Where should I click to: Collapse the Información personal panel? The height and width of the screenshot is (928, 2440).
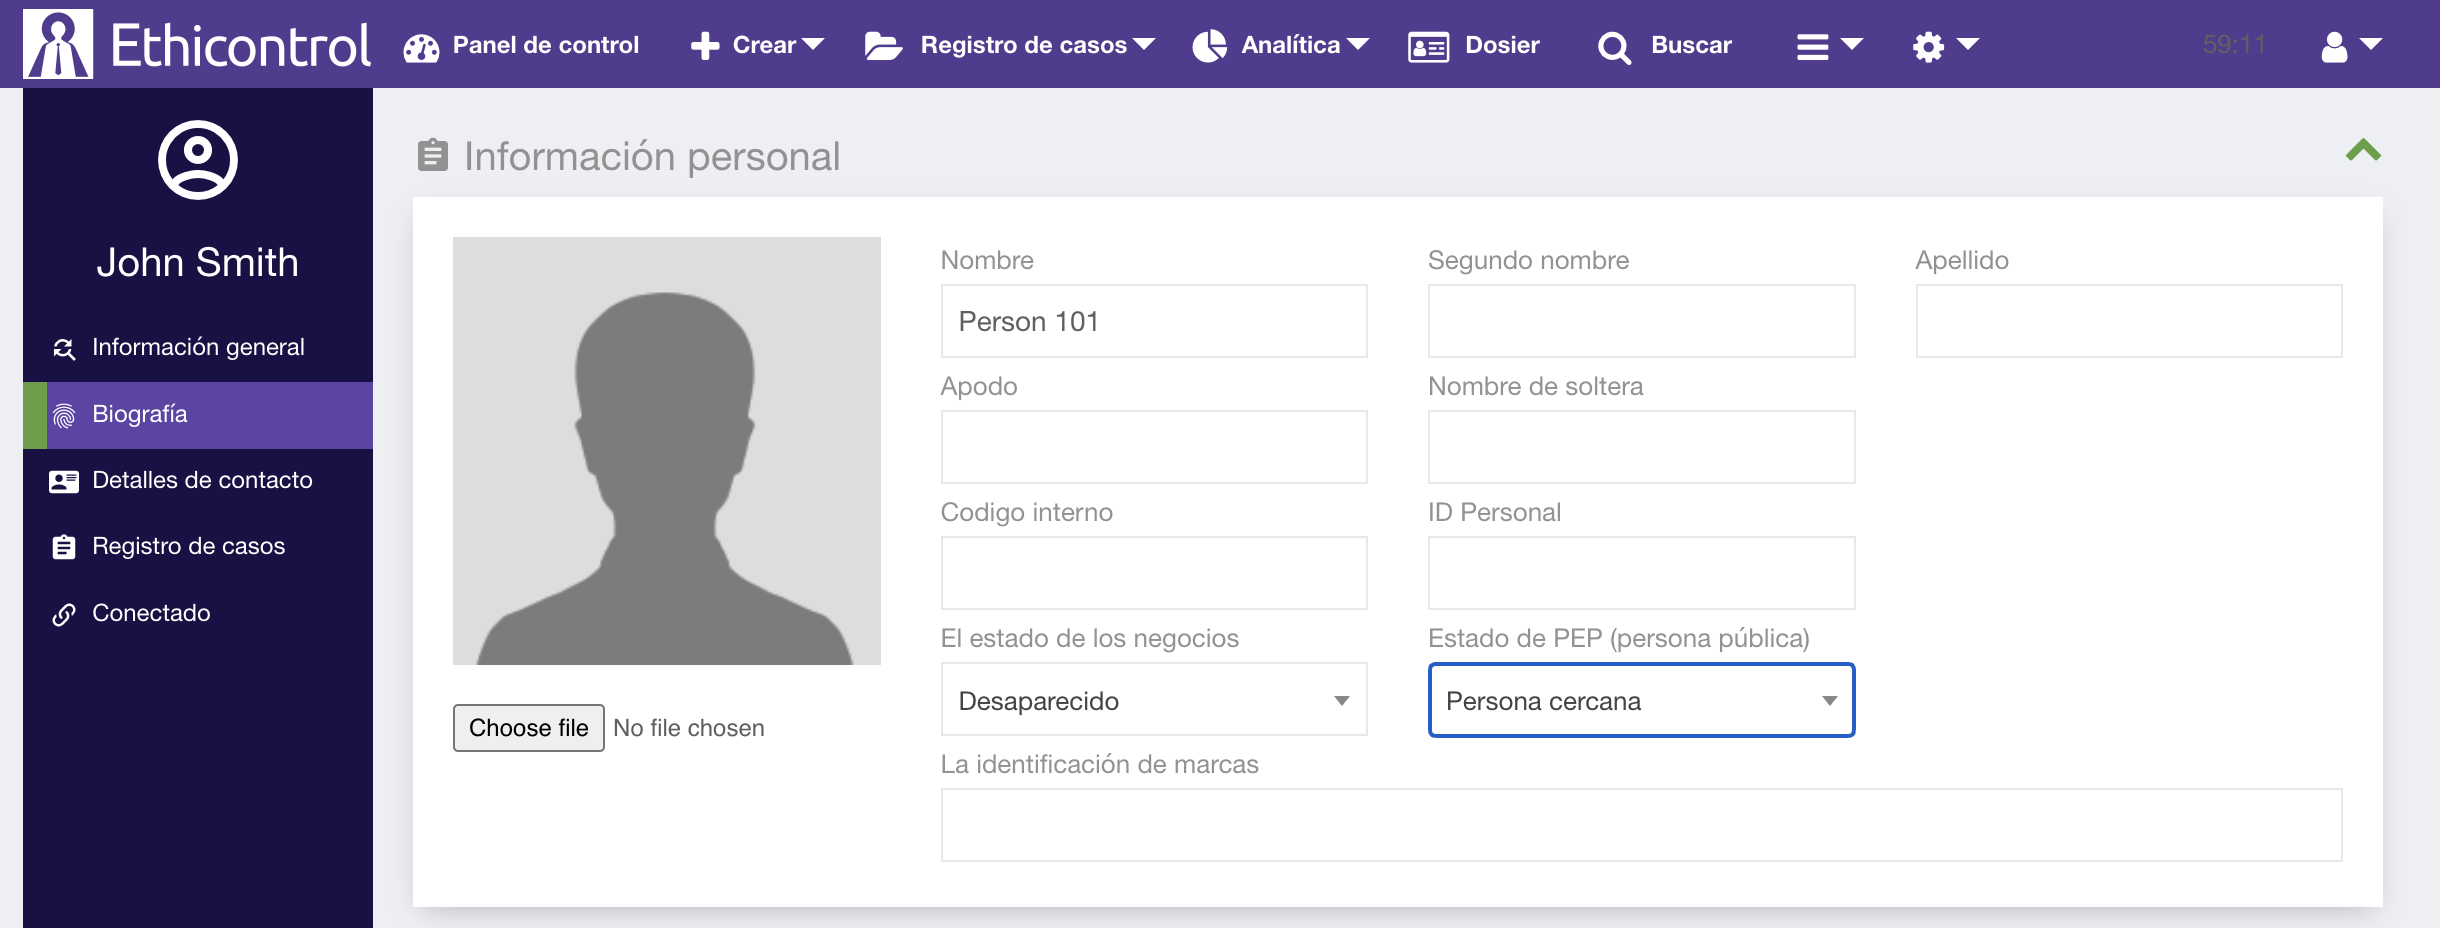pyautogui.click(x=2363, y=151)
